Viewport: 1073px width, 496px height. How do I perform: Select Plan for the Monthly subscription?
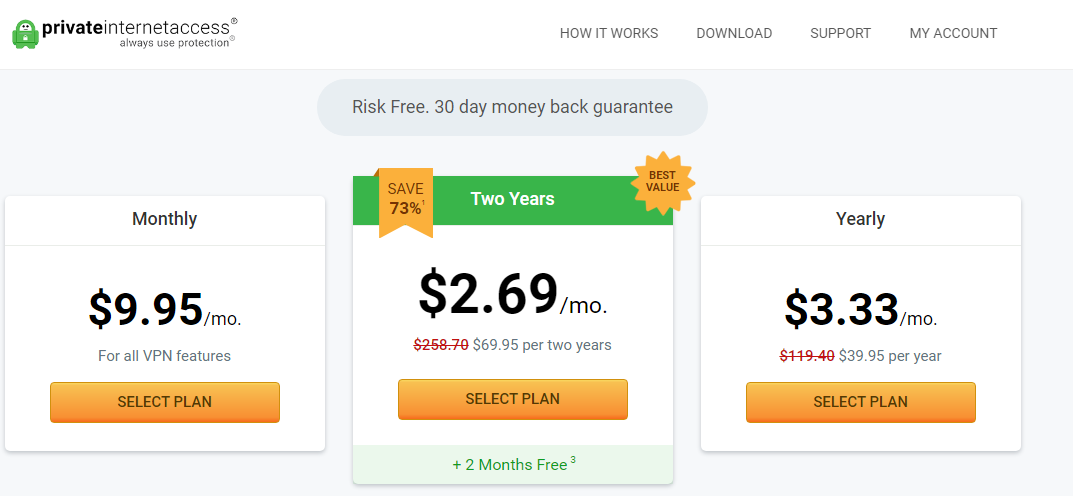coord(165,402)
